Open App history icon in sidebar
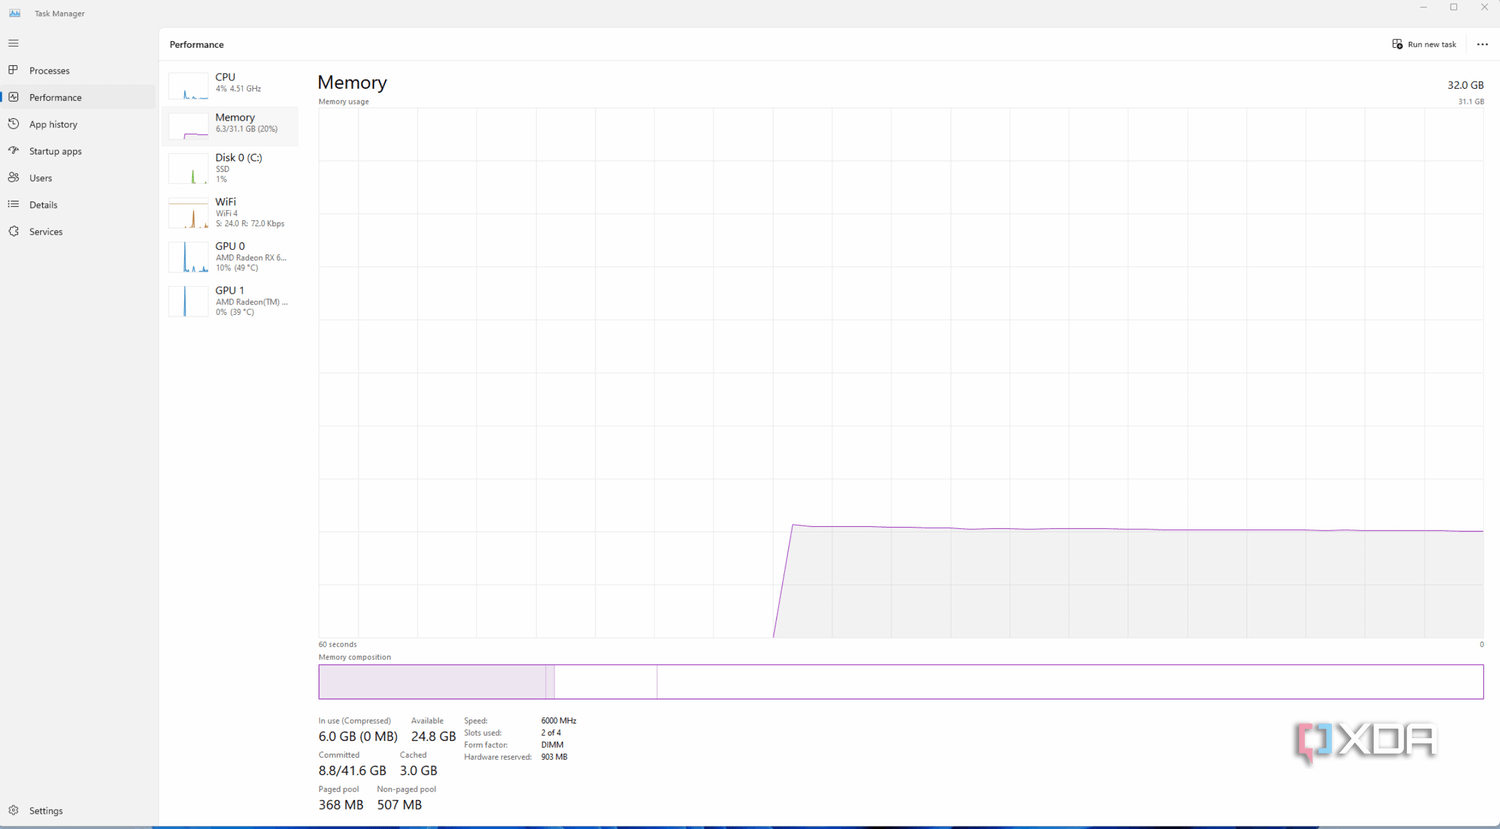 coord(13,124)
